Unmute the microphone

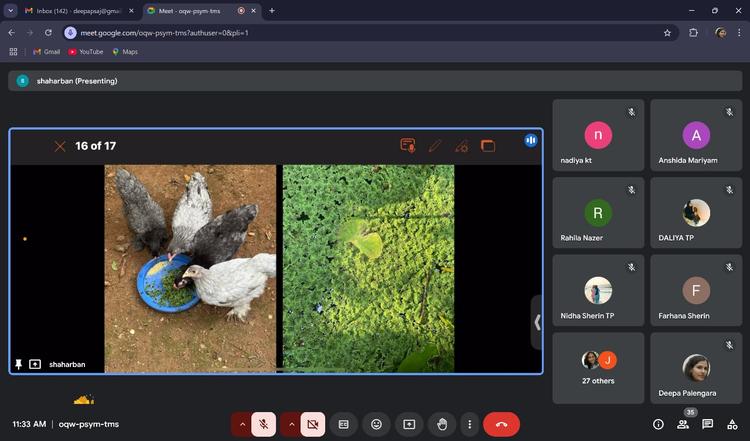click(264, 424)
